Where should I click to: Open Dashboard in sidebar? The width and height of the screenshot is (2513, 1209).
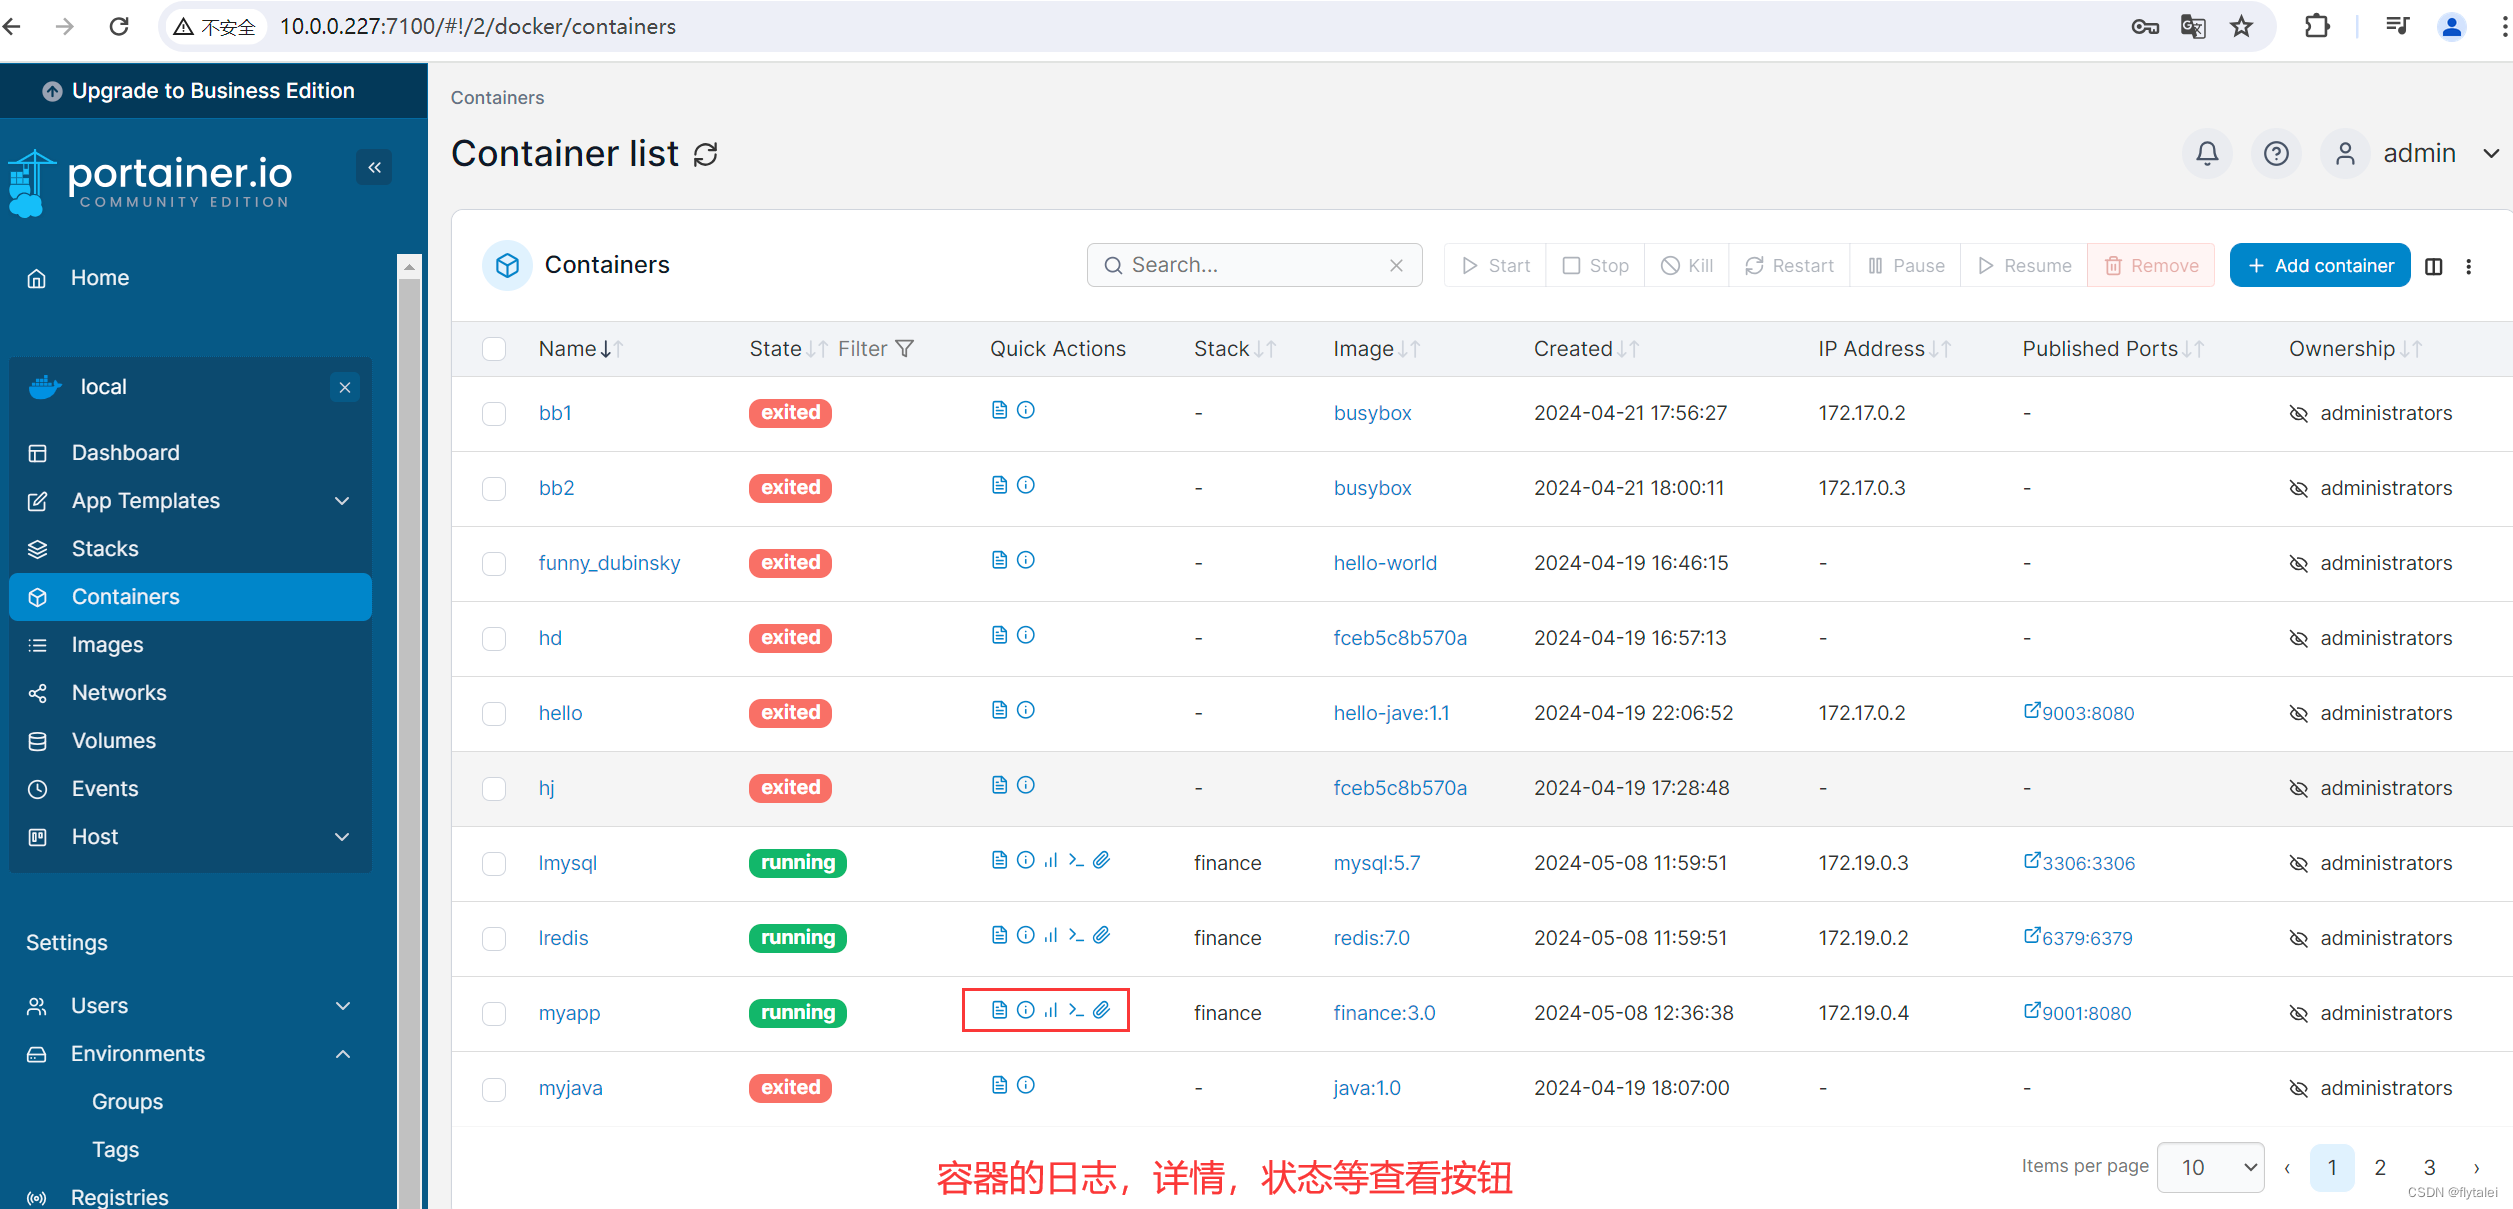[190, 453]
